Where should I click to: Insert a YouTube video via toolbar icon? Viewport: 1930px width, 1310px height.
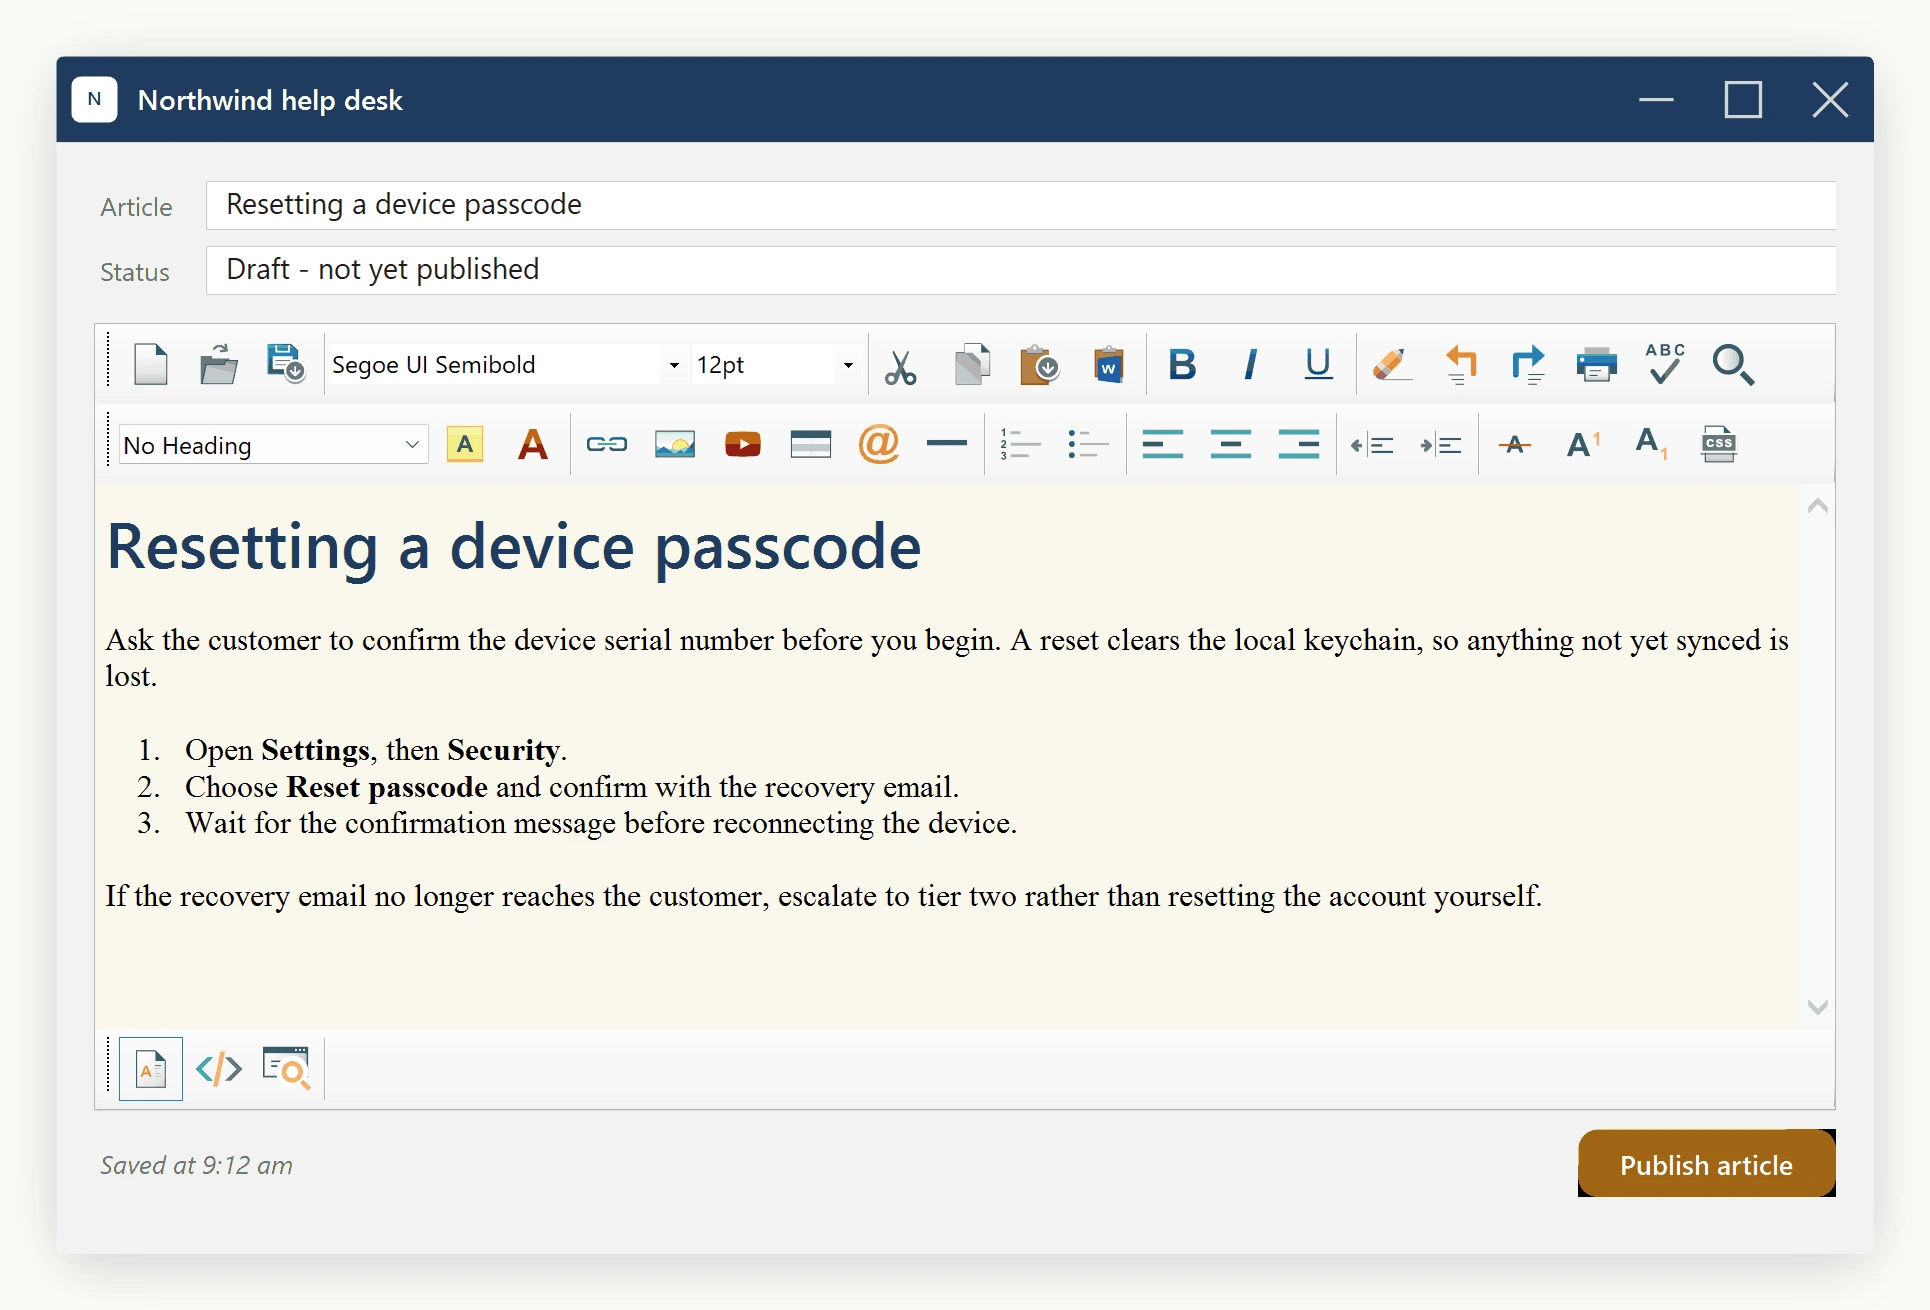(743, 444)
